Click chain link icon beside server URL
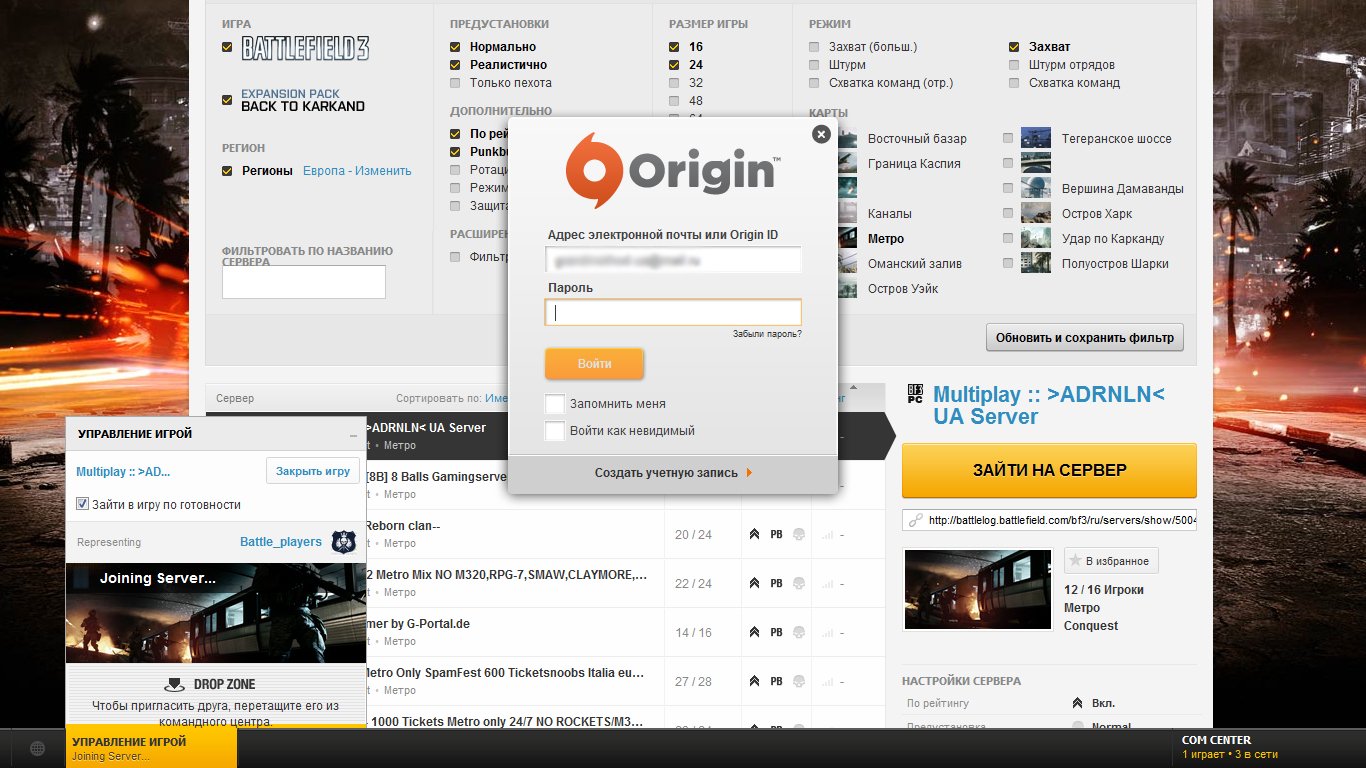 pos(914,520)
